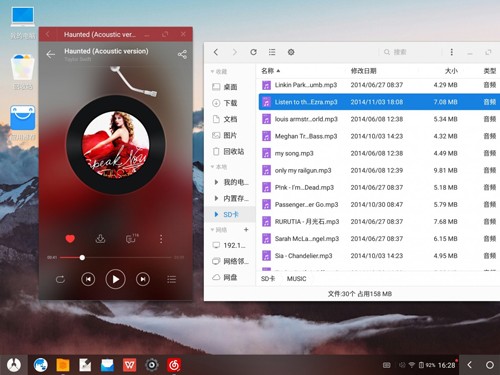Sort files by 修改日期 column

363,71
